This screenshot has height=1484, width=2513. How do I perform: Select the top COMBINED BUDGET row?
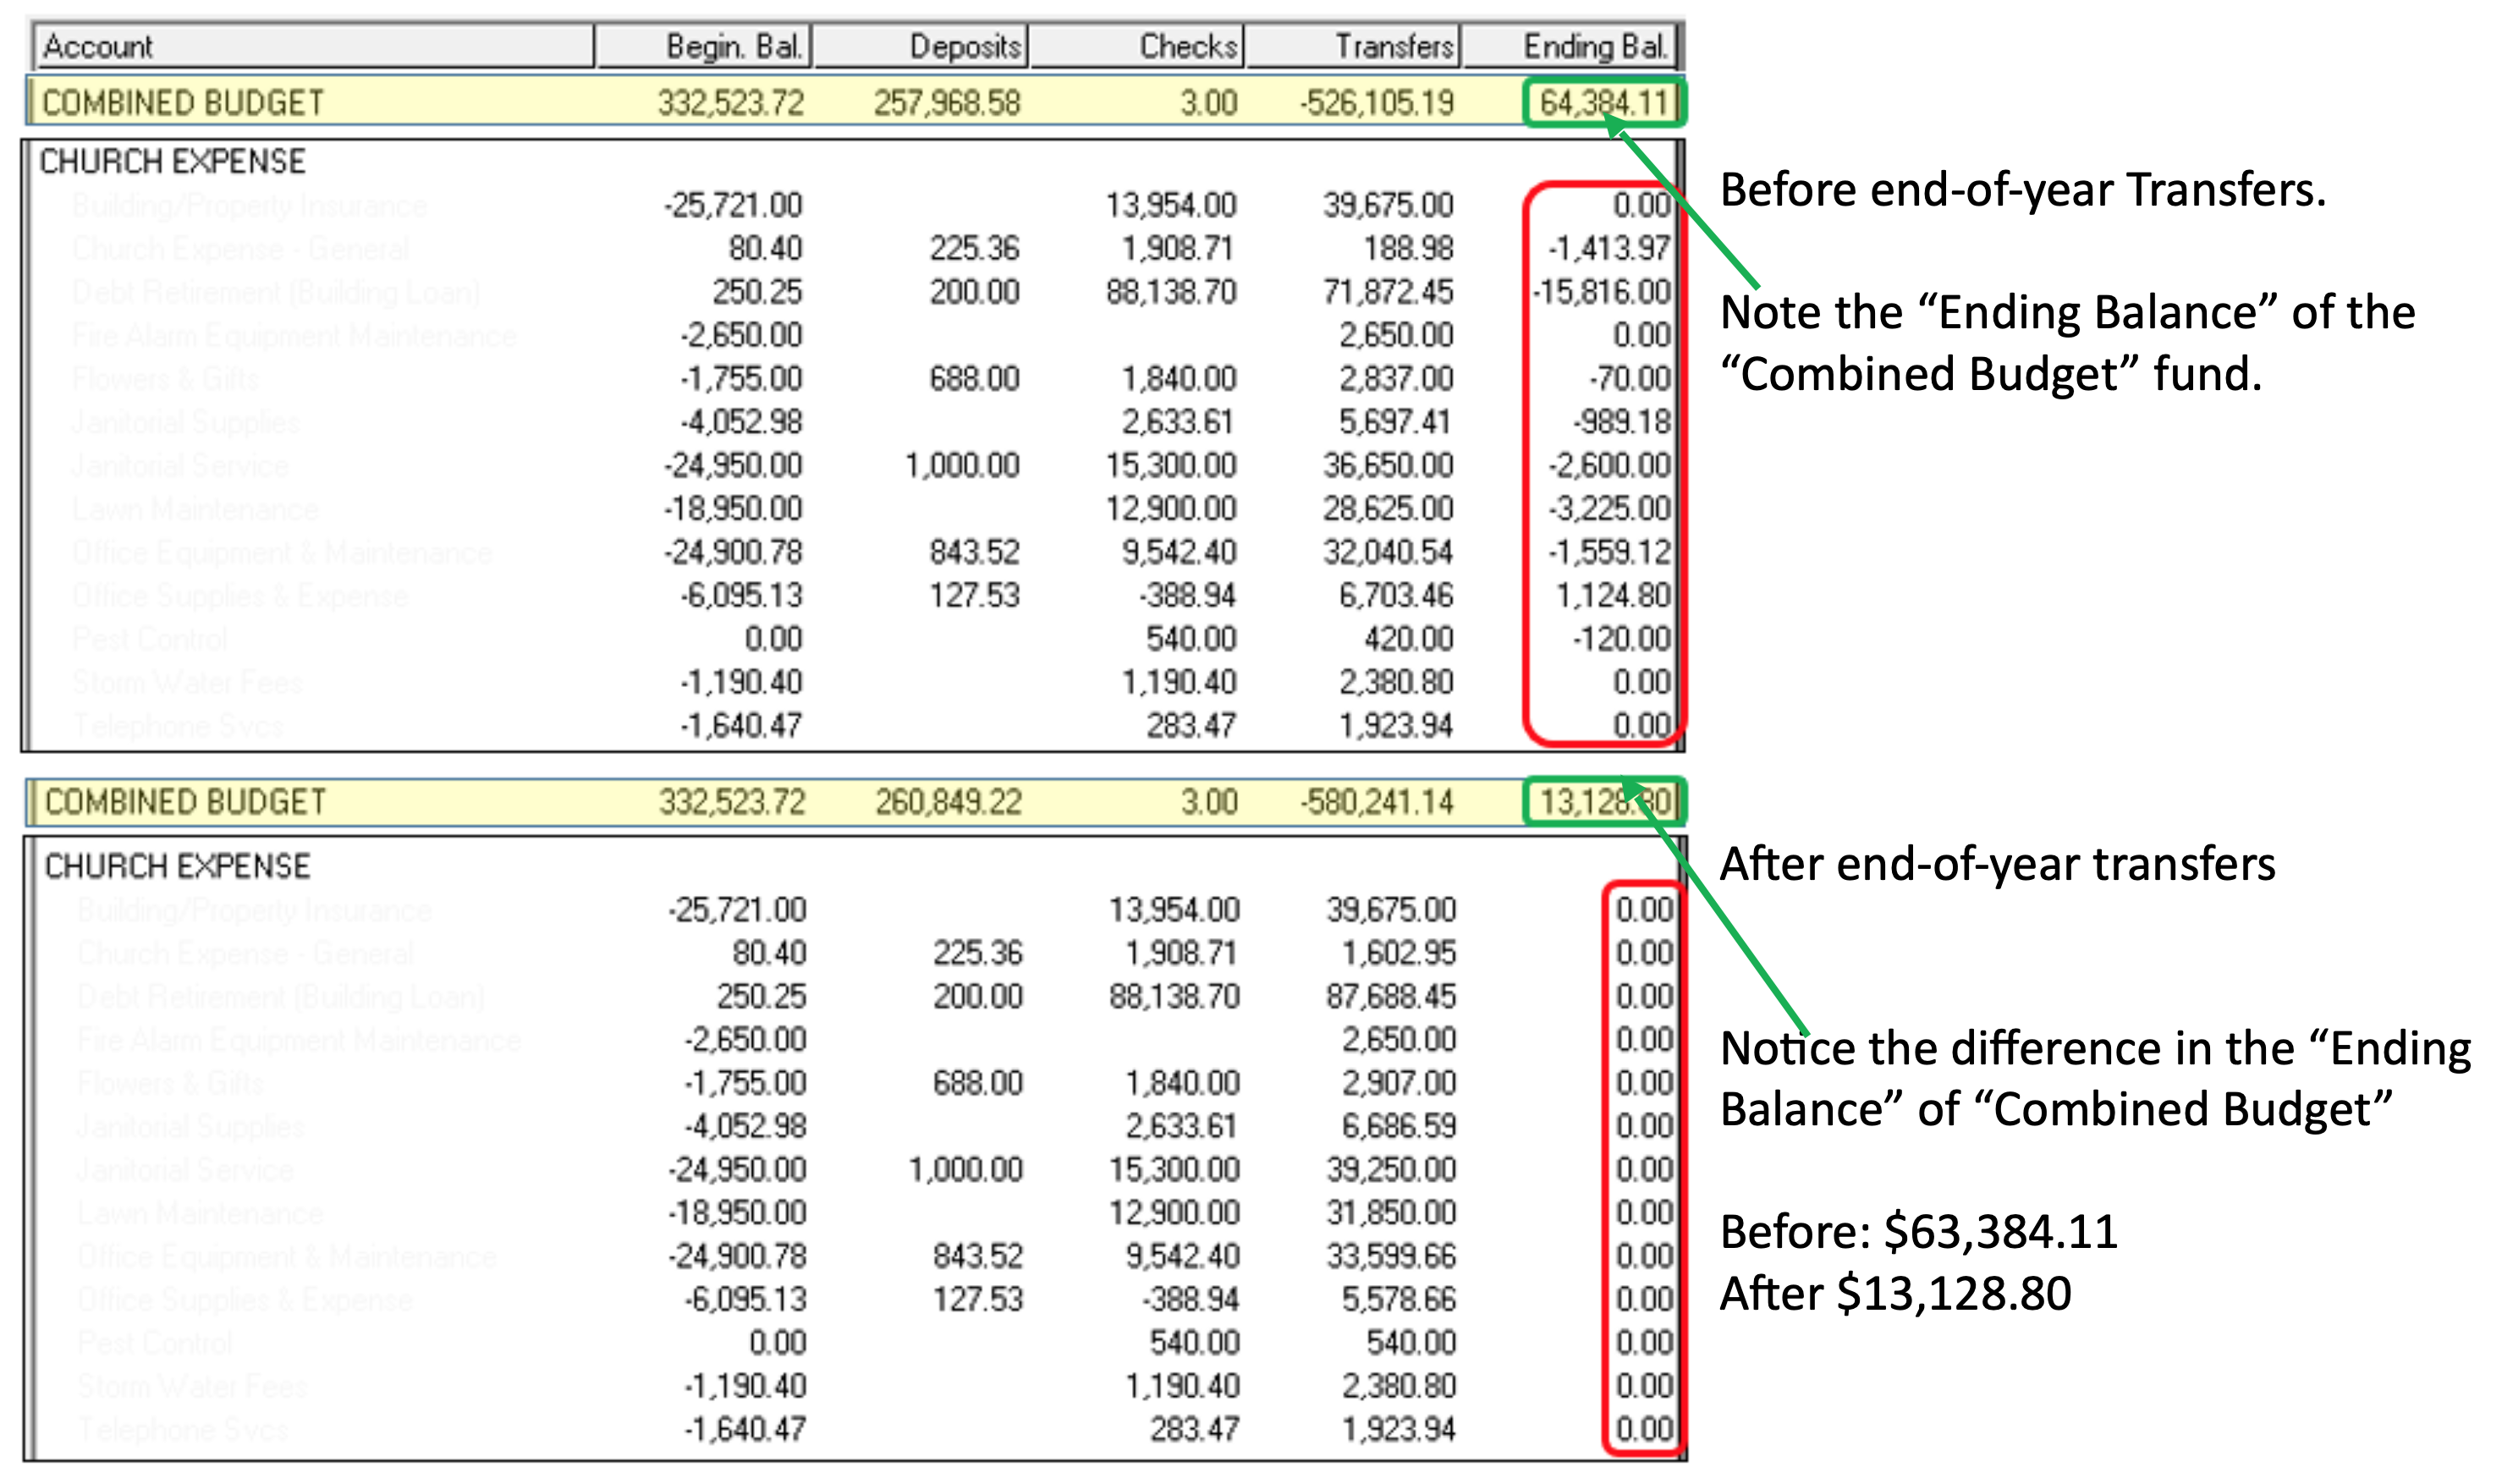point(184,103)
